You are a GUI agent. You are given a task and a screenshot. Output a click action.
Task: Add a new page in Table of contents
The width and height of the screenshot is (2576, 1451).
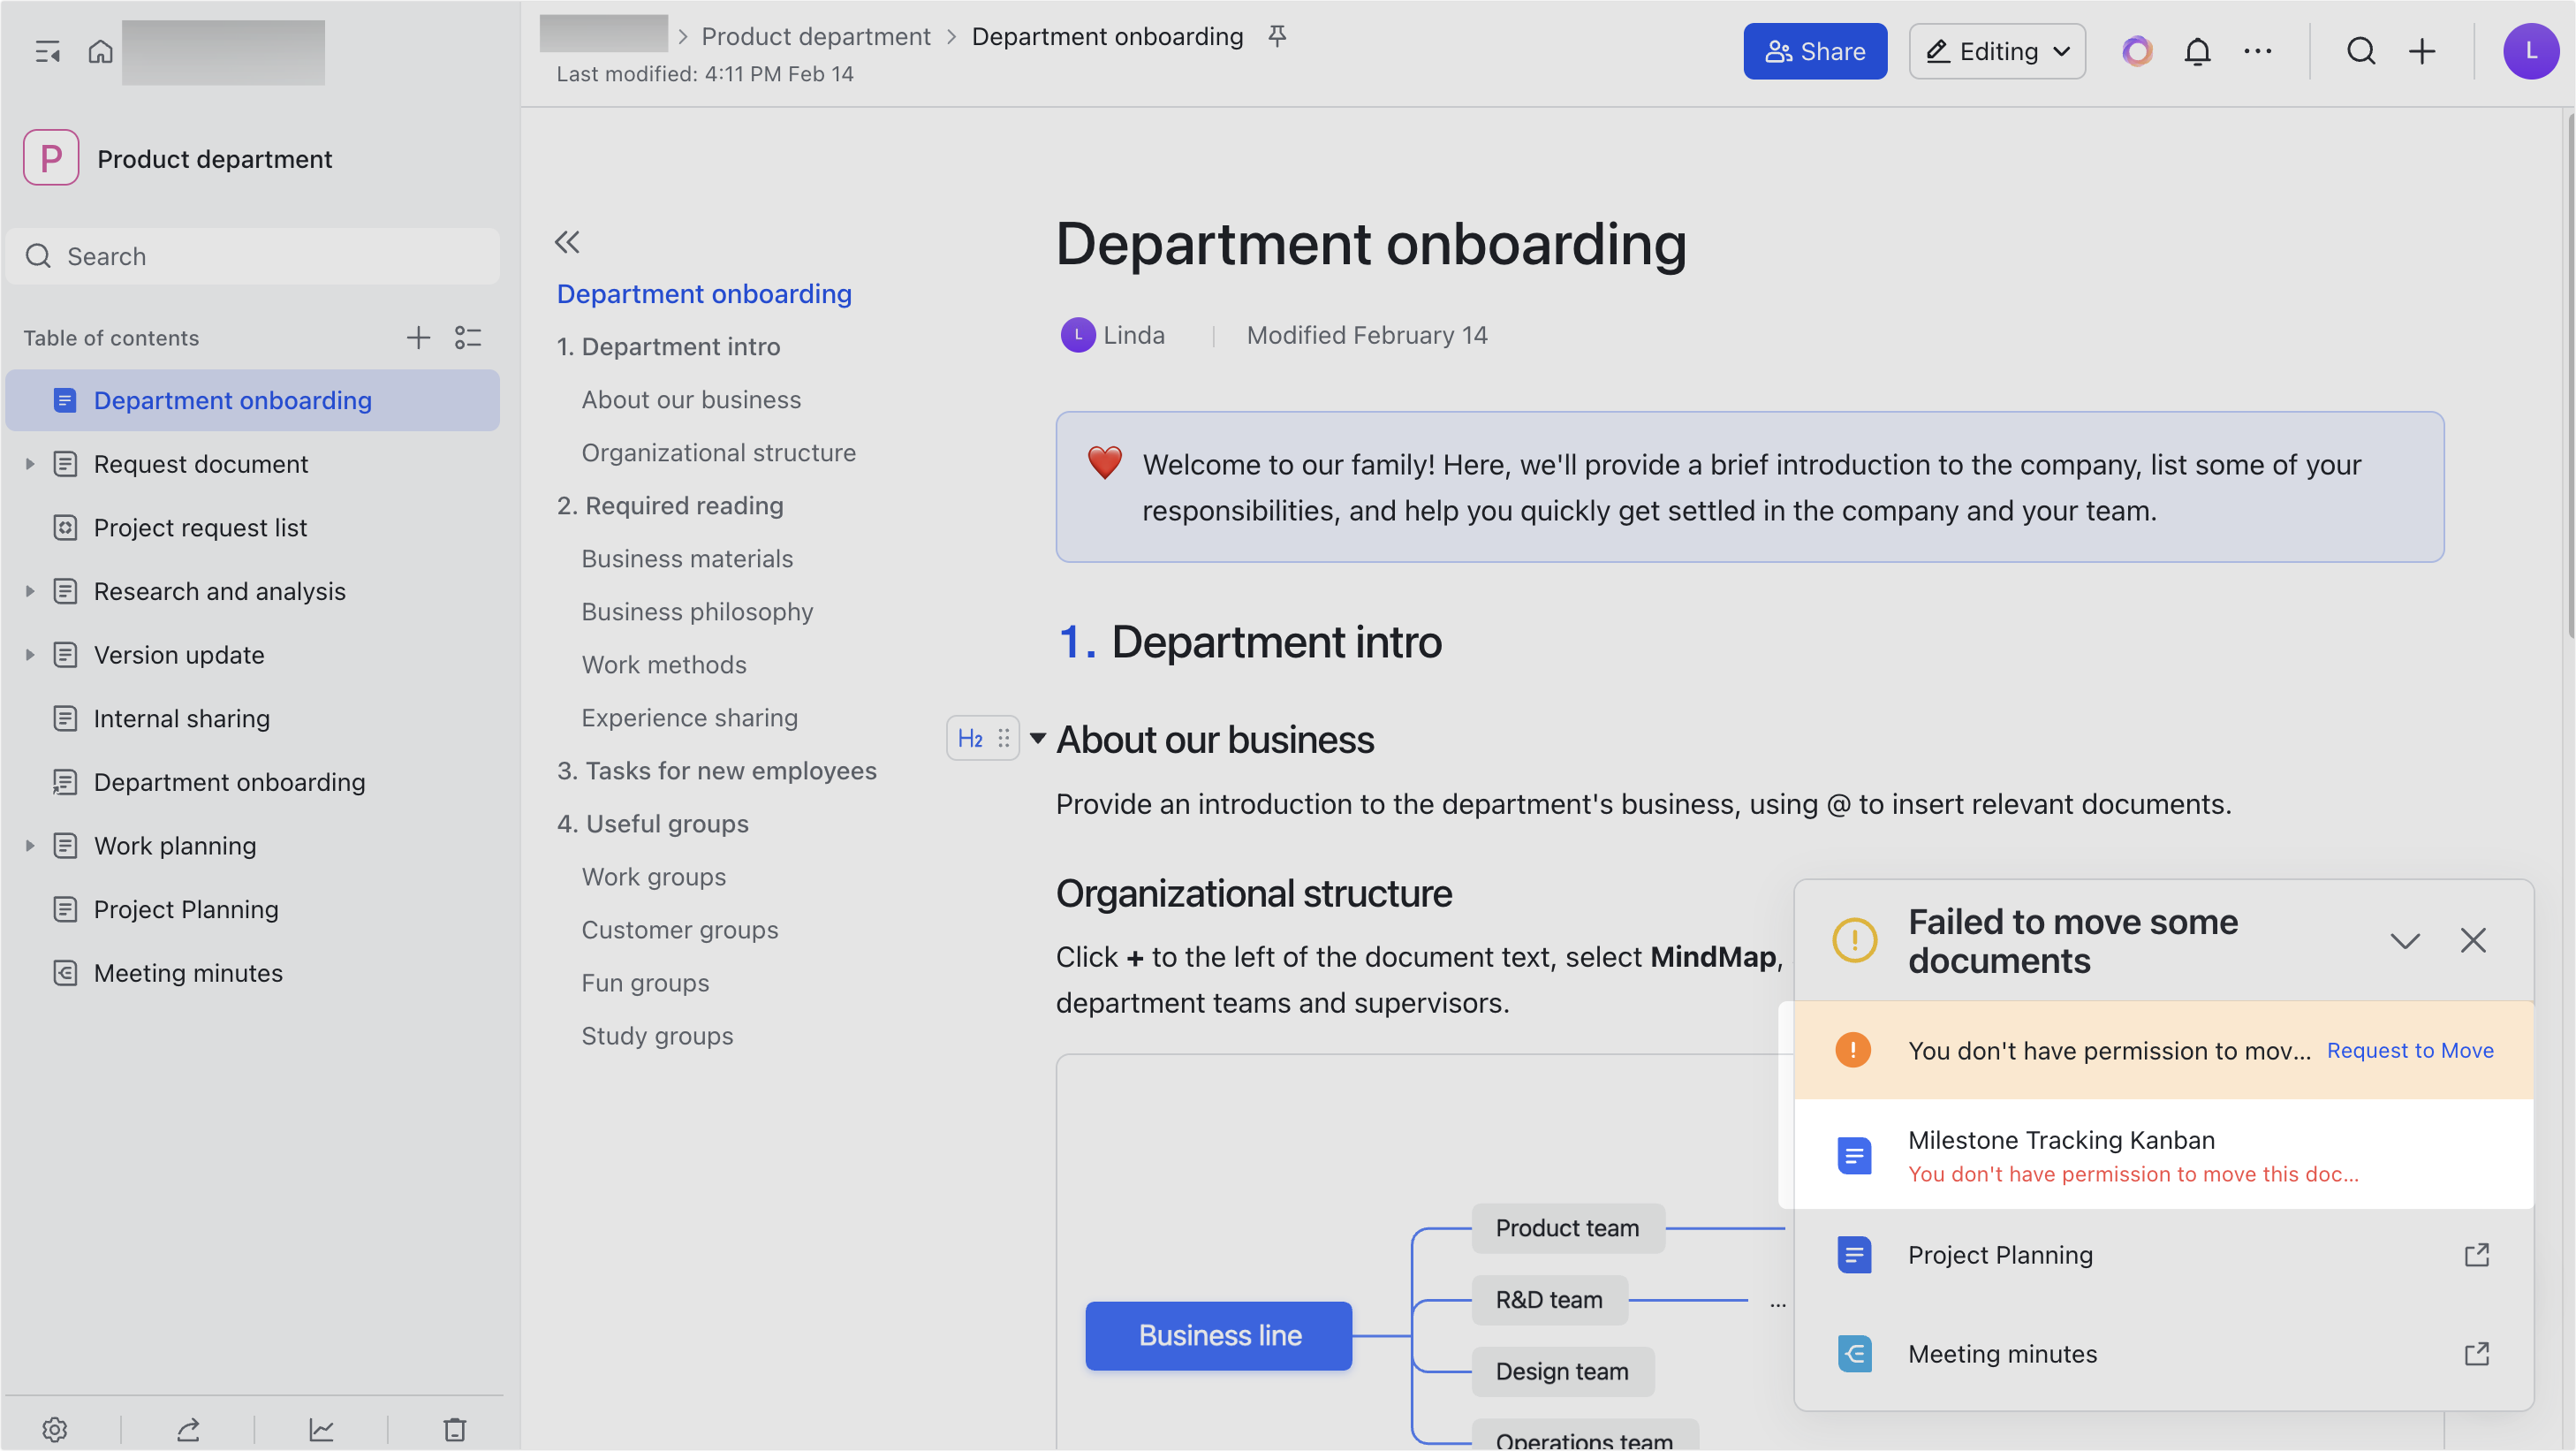point(418,338)
